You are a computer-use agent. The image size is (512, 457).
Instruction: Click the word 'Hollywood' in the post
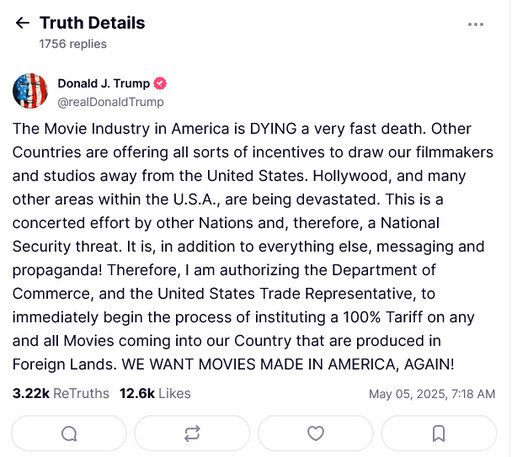pyautogui.click(x=352, y=176)
